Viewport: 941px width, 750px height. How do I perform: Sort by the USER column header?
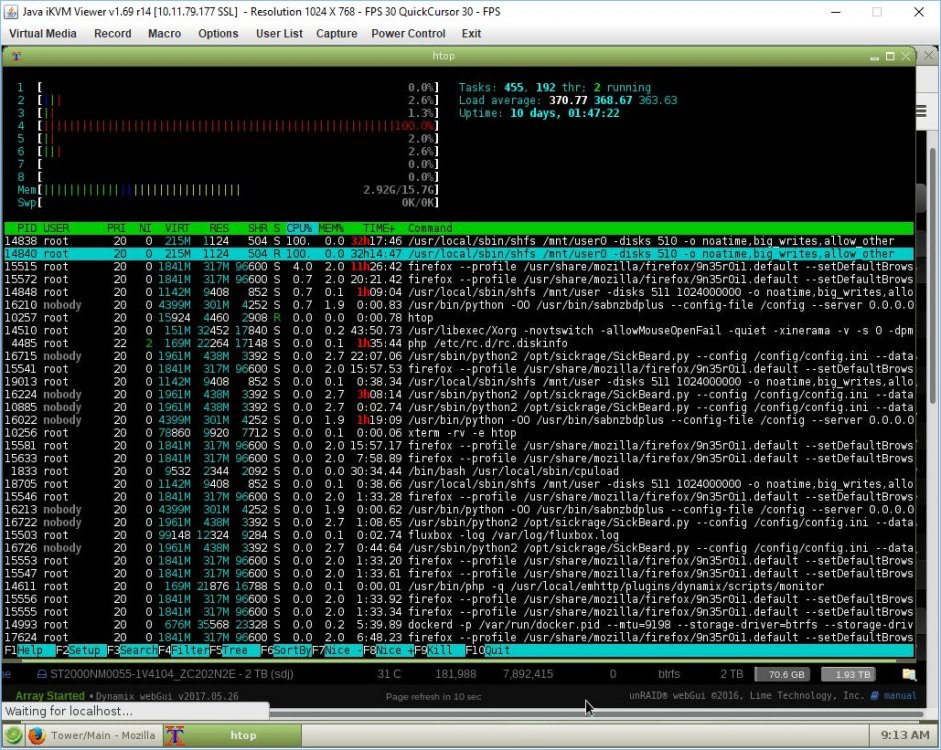(x=56, y=229)
